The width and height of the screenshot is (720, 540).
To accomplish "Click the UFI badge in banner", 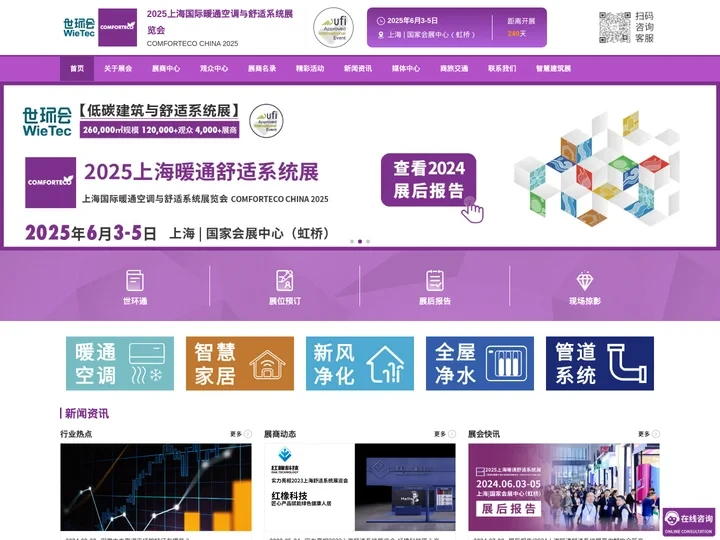I will [x=266, y=121].
